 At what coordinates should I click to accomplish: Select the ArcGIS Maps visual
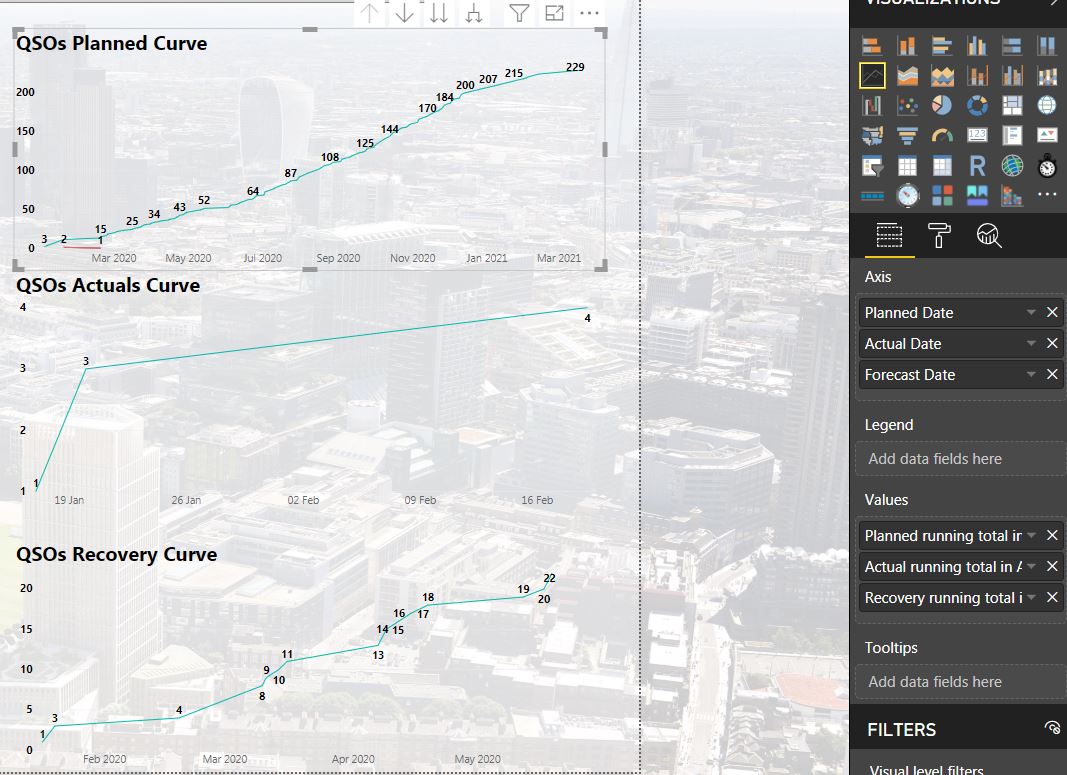1012,165
